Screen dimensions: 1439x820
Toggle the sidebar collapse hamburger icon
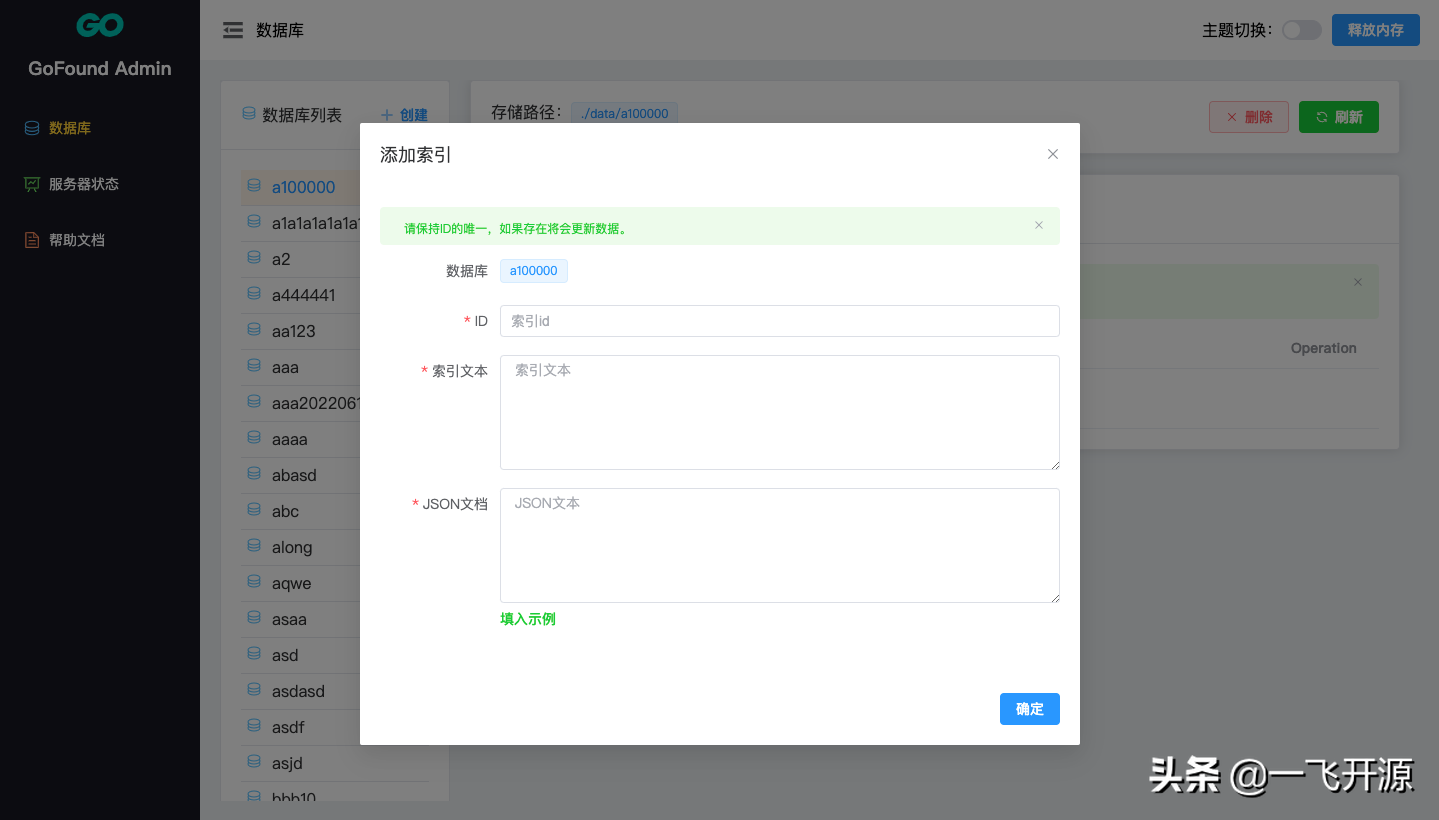(x=233, y=31)
